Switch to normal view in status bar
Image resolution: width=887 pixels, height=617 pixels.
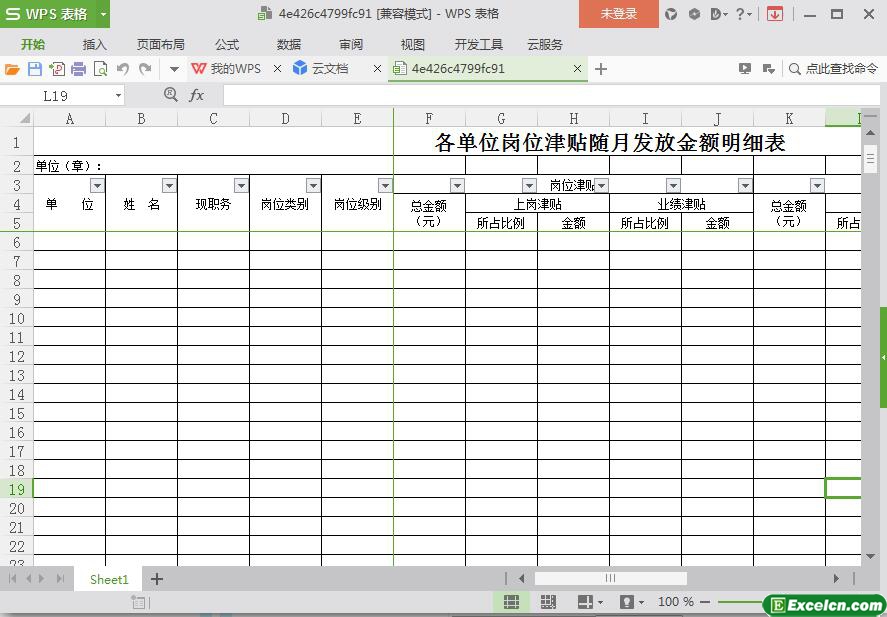pyautogui.click(x=511, y=602)
